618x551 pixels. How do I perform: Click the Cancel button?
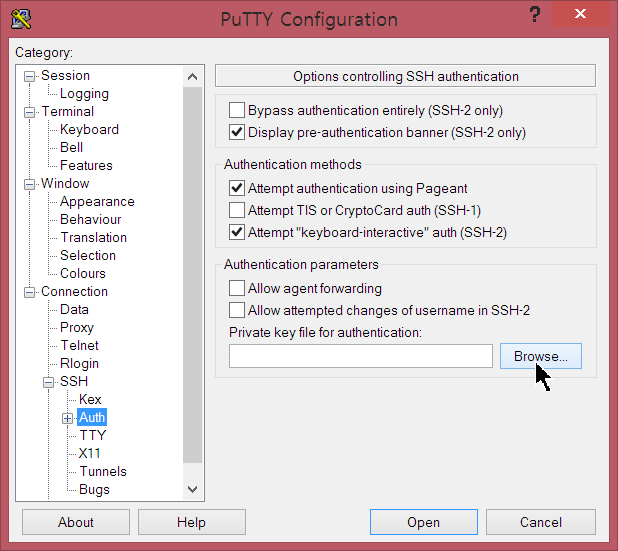541,522
